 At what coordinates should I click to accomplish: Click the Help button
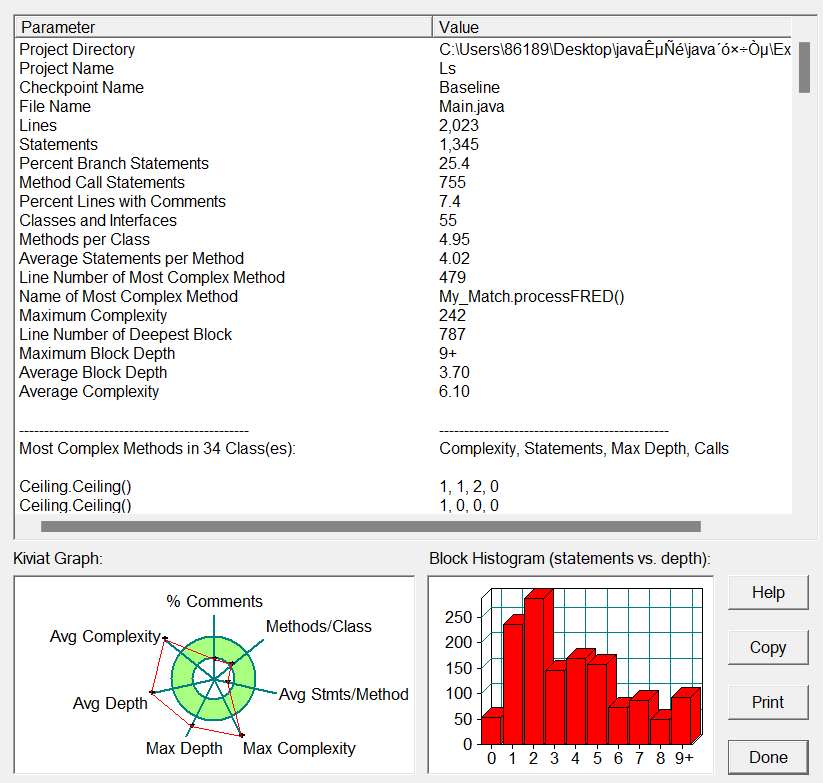[x=768, y=592]
